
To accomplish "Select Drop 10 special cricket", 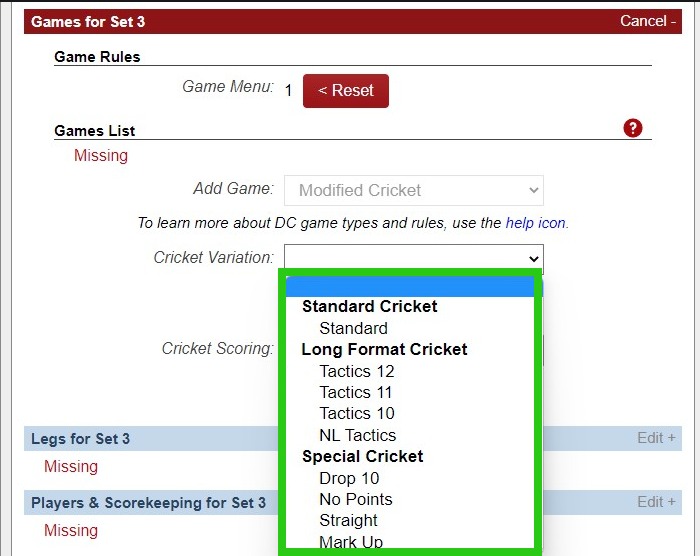I will (349, 478).
